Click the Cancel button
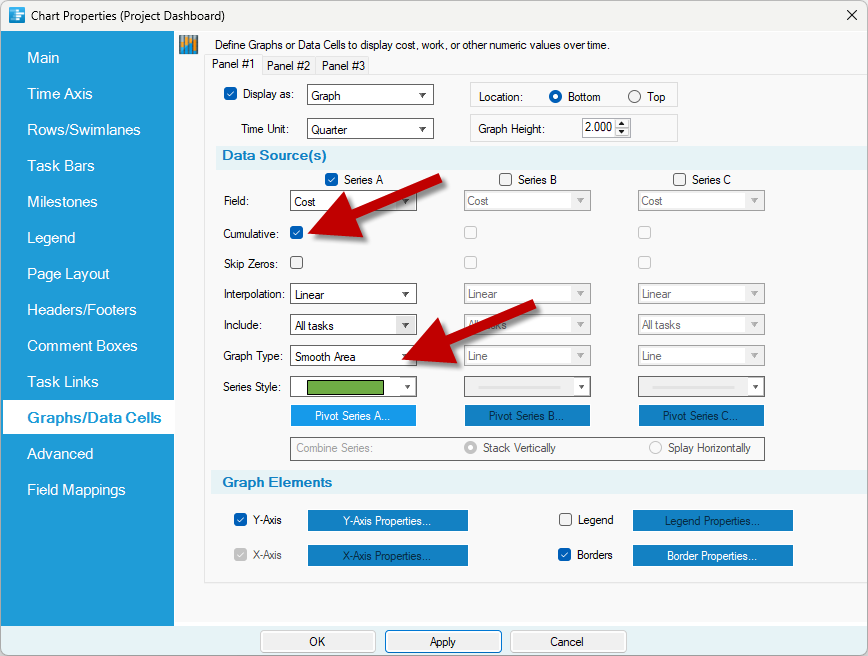The image size is (868, 656). [567, 642]
